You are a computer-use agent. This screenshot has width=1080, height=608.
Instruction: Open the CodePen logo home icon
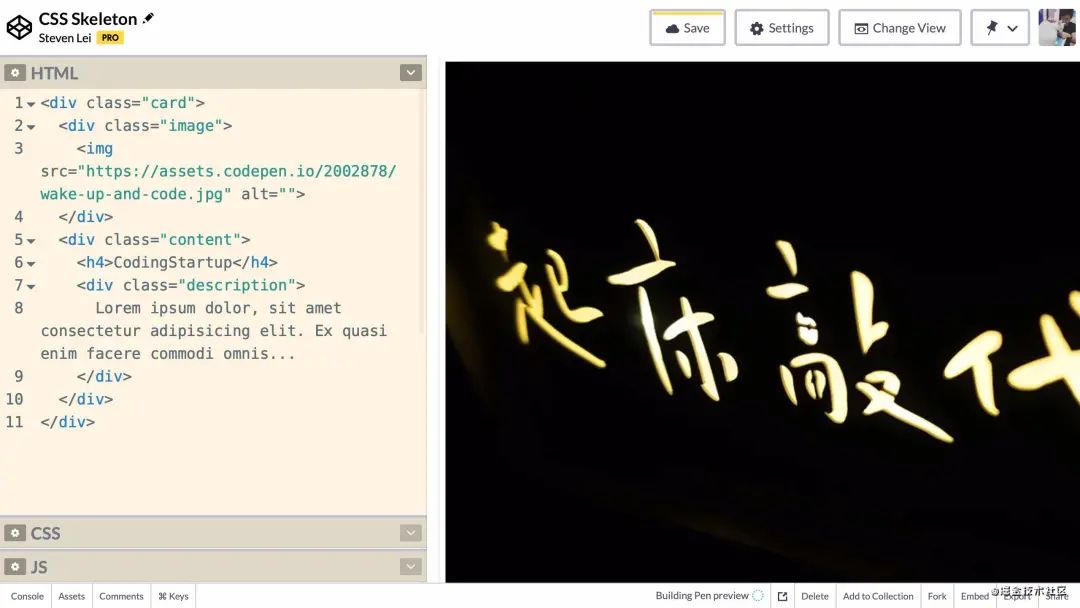click(x=18, y=26)
